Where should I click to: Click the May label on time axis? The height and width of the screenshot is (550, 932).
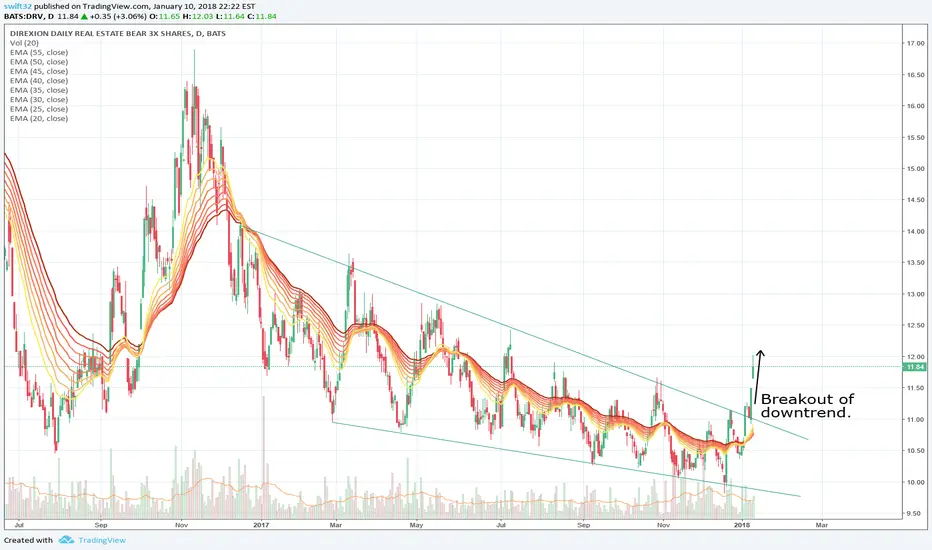click(x=417, y=525)
